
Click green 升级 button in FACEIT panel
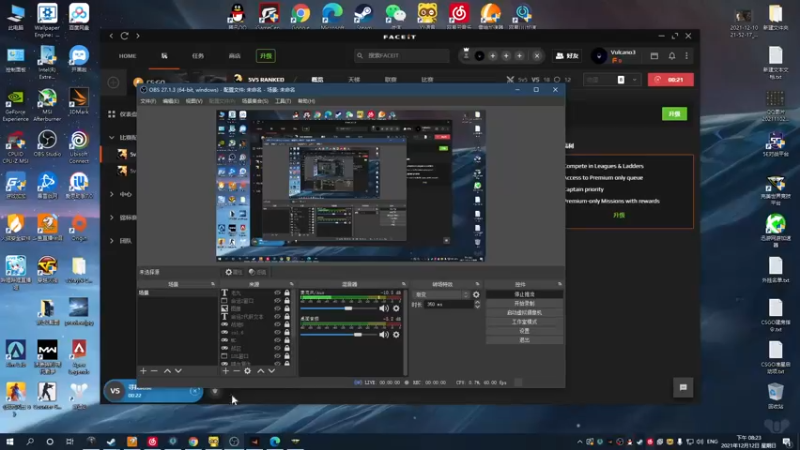point(674,114)
